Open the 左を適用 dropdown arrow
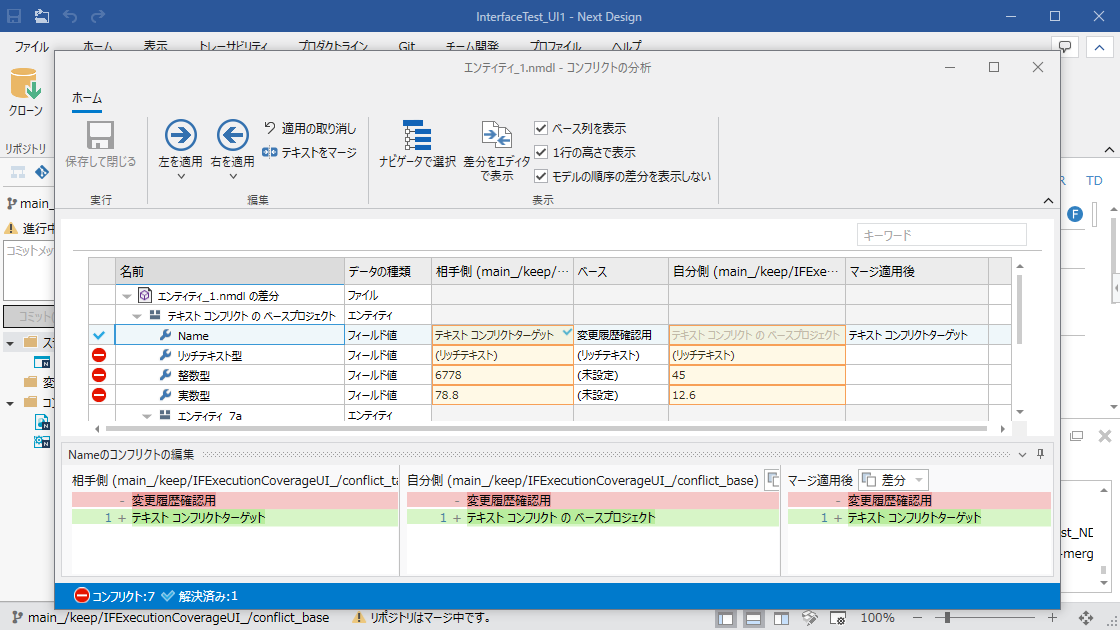This screenshot has height=630, width=1120. click(180, 177)
